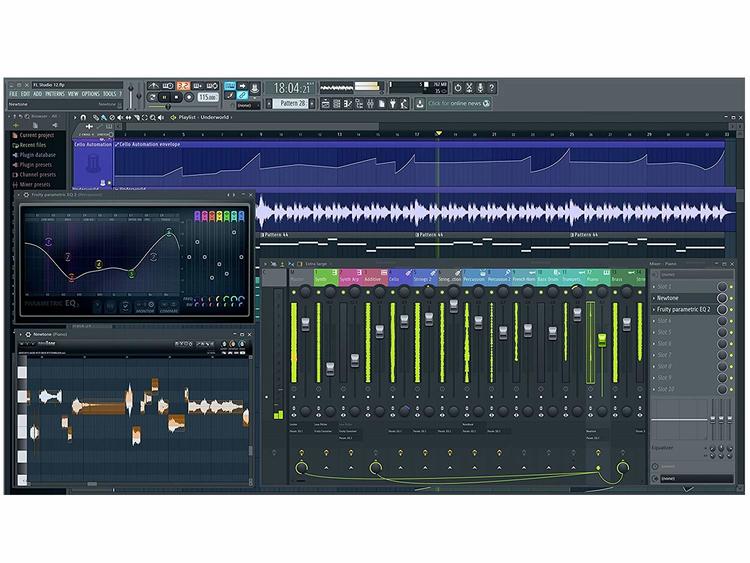Open the TOOLS menu

[110, 94]
